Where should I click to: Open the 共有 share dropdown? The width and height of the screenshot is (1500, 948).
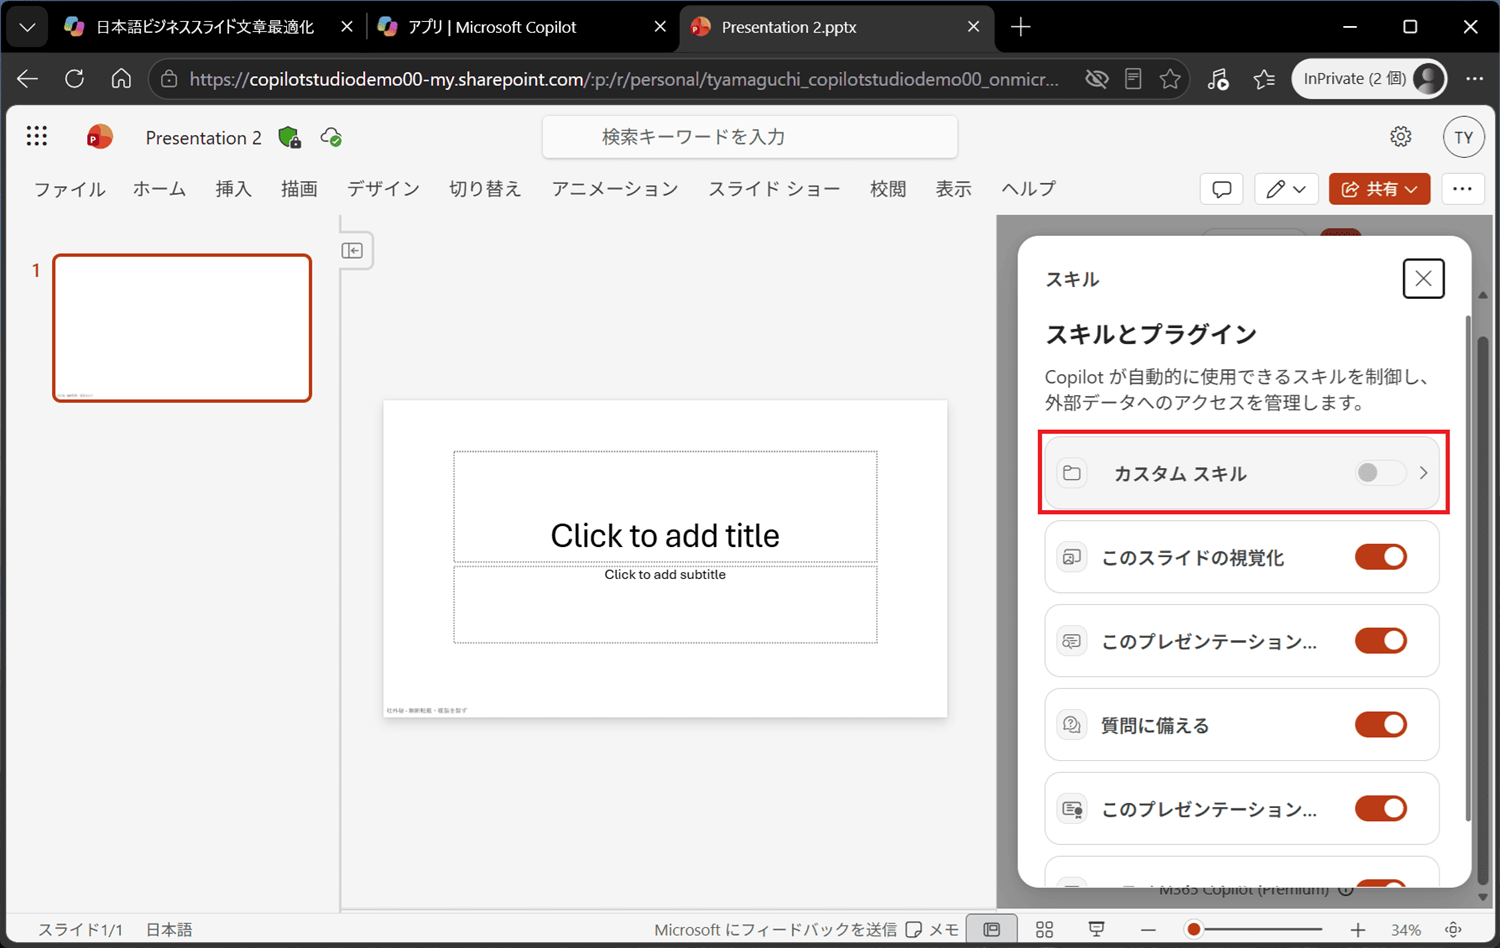(1379, 189)
